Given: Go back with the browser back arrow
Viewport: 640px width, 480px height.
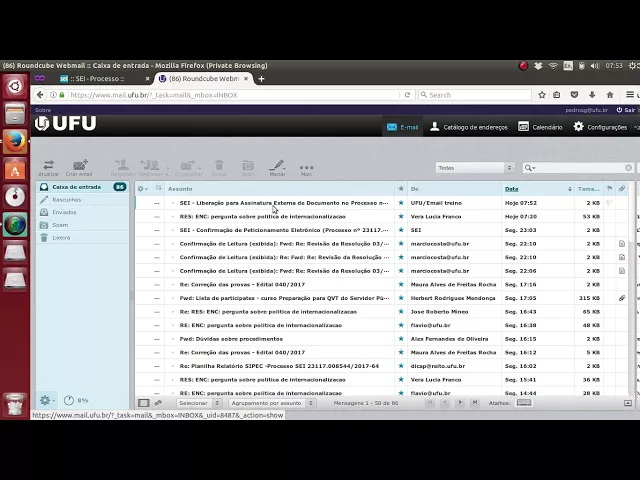Looking at the screenshot, I should [x=40, y=95].
